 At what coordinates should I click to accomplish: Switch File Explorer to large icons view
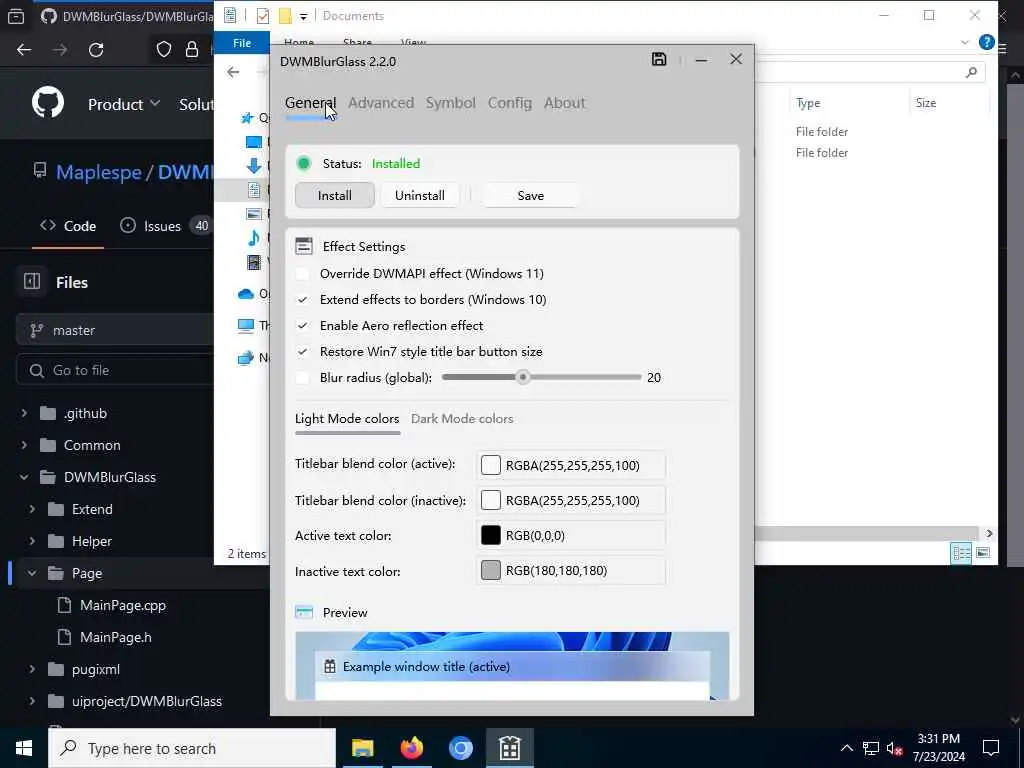pos(983,553)
